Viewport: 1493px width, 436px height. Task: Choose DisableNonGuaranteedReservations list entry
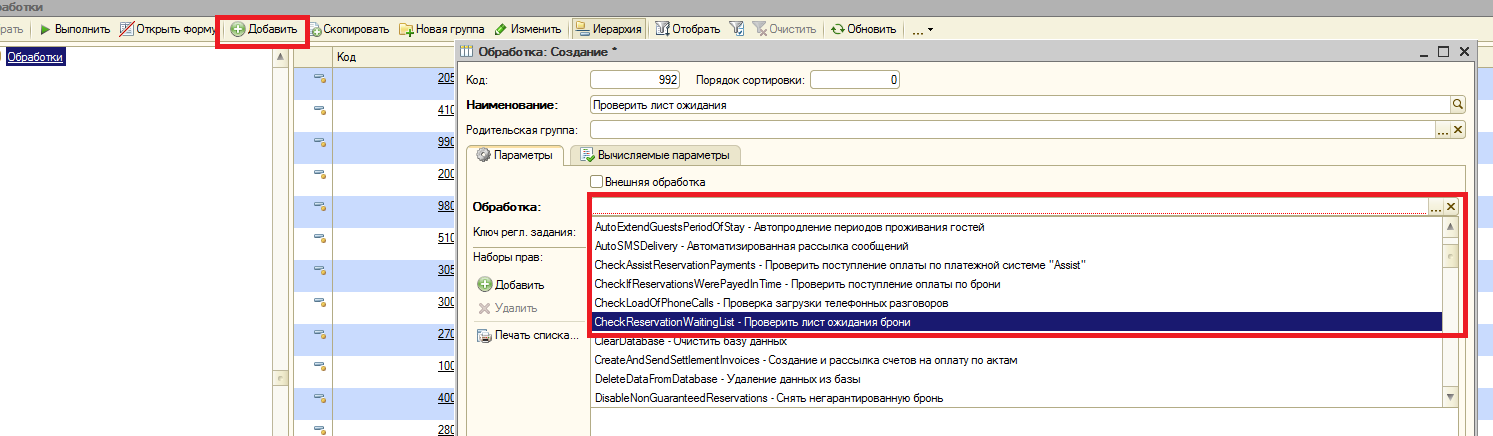click(1016, 398)
